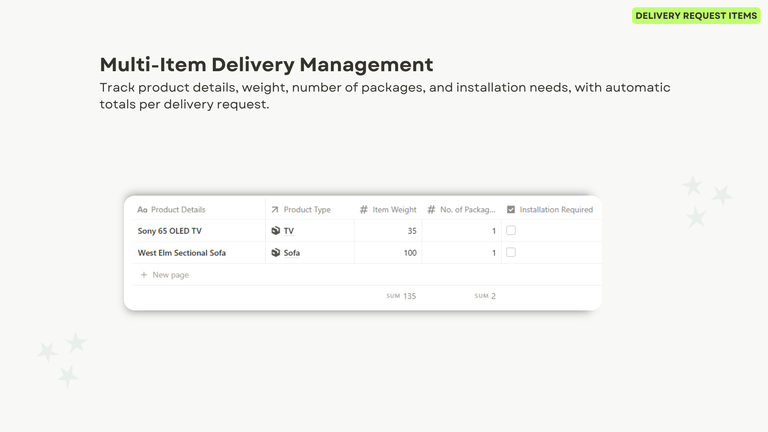This screenshot has height=432, width=768.
Task: Click the box icon next to TV
Action: [276, 231]
